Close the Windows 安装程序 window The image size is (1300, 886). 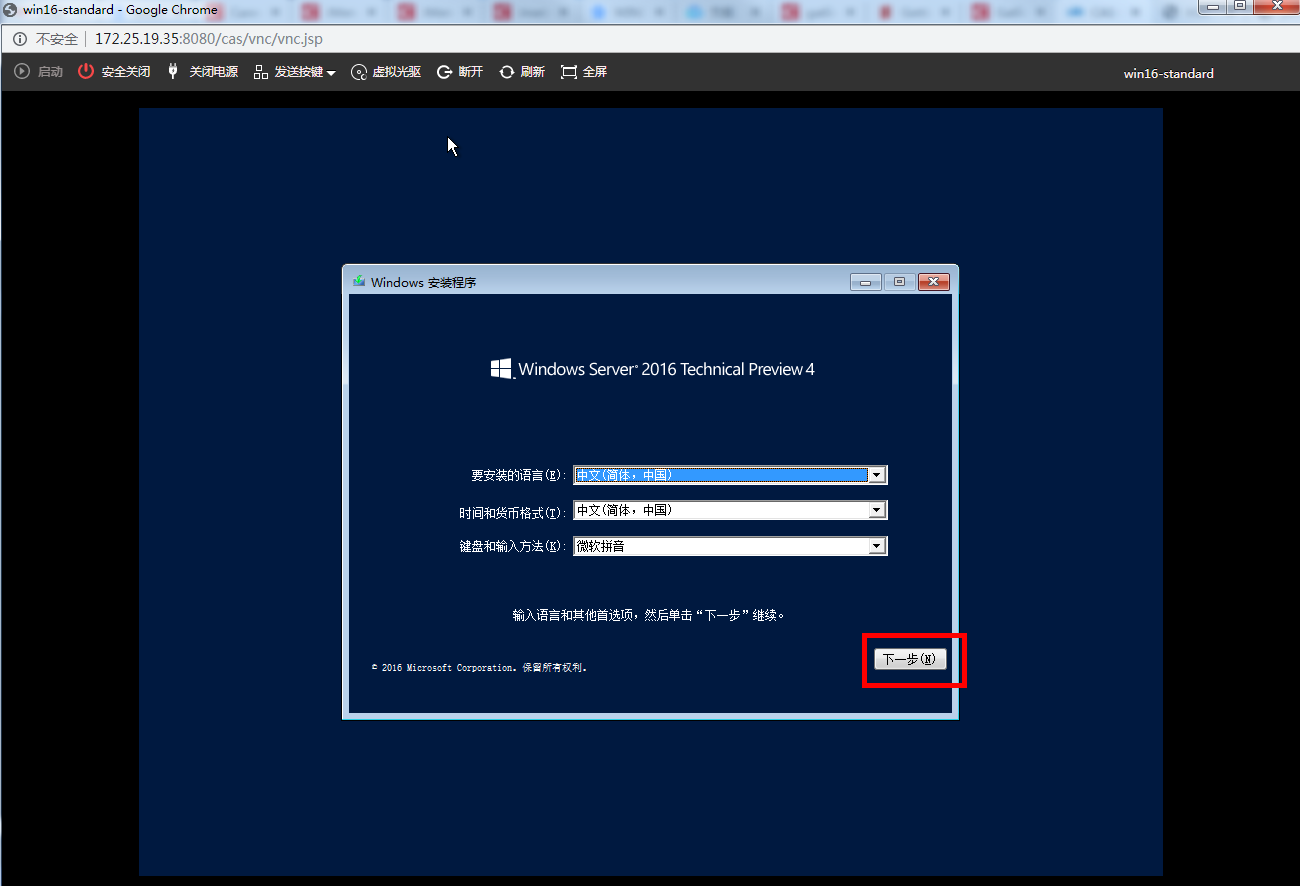coord(933,282)
